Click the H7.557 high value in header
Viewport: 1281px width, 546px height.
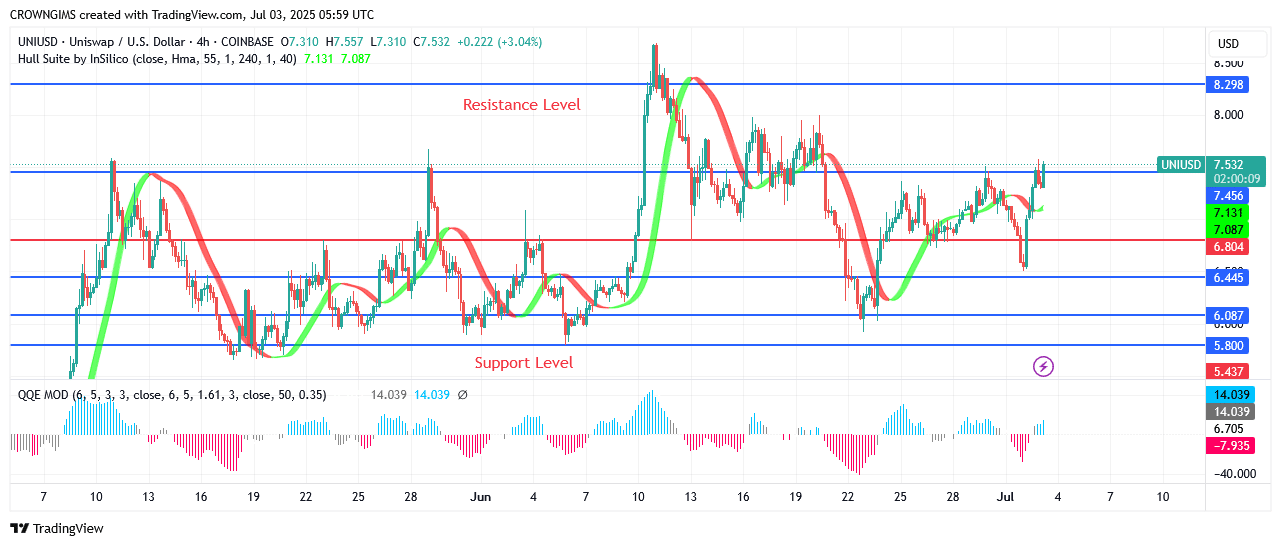[x=345, y=42]
